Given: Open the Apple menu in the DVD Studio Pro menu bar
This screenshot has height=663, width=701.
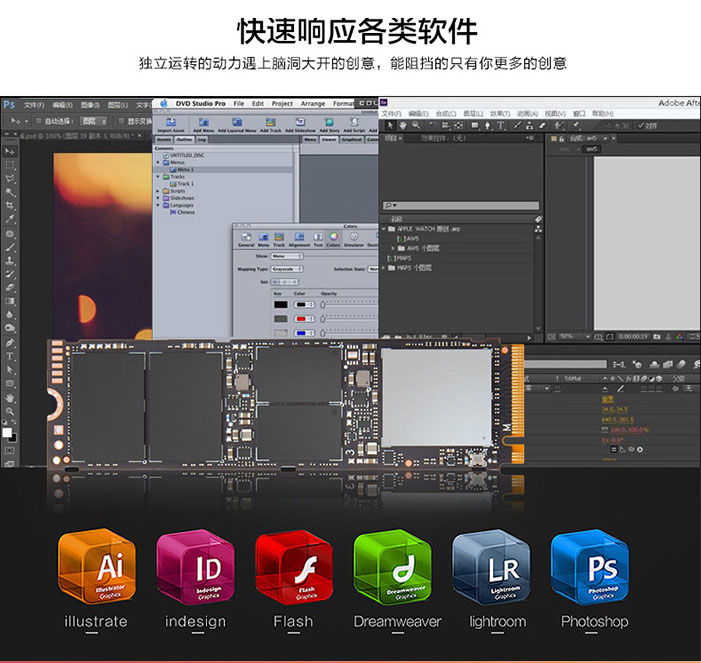Looking at the screenshot, I should tap(164, 104).
